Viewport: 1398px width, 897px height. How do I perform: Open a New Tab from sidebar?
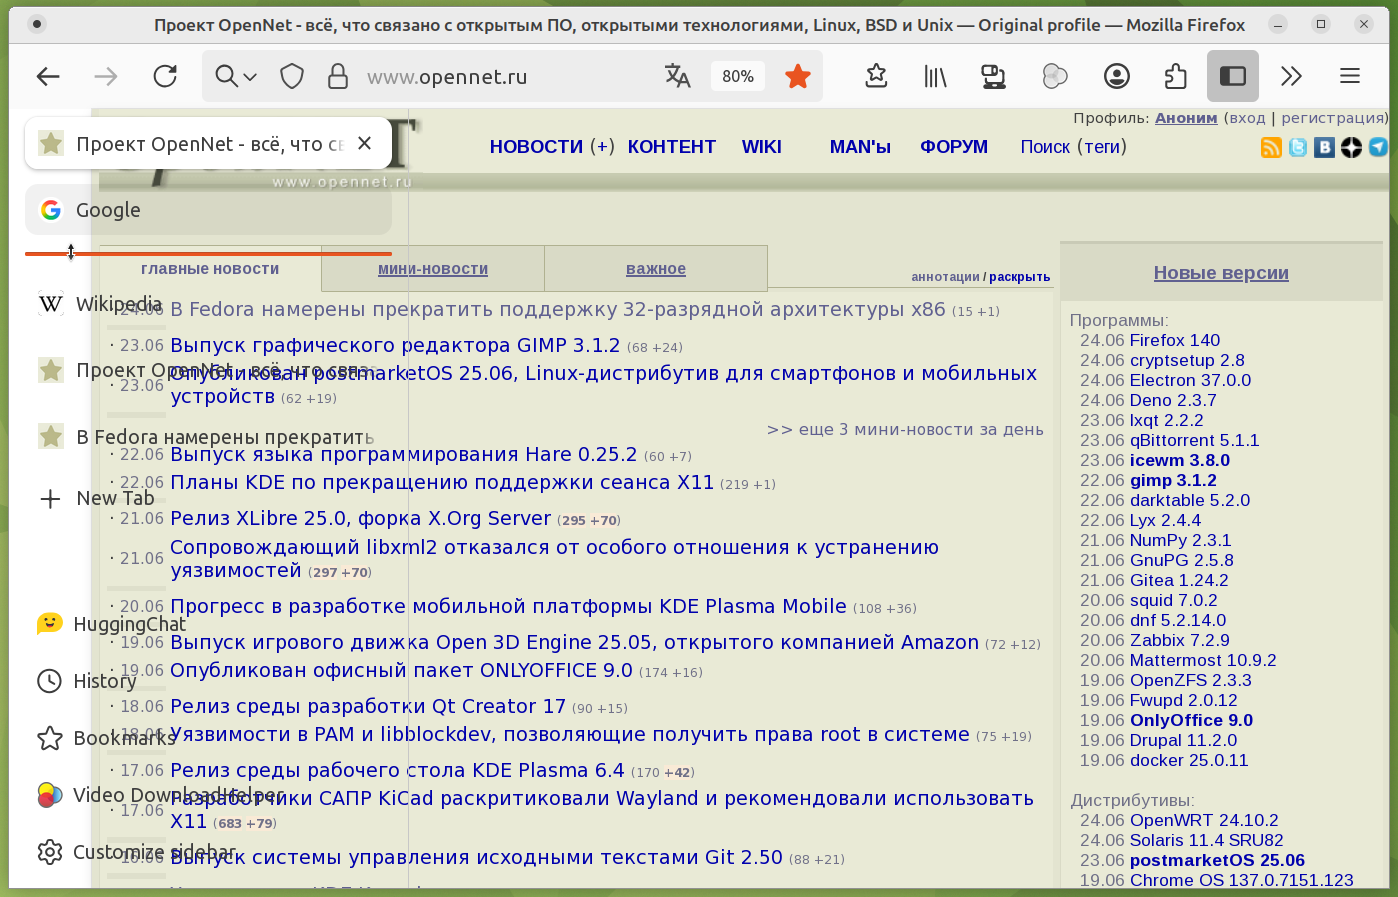[x=96, y=498]
